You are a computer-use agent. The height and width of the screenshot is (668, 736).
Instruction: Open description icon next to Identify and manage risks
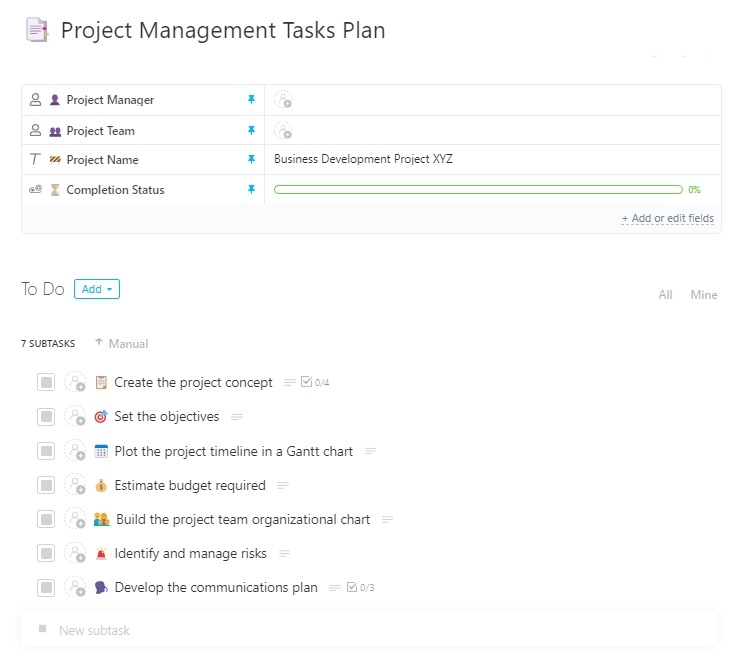point(285,554)
